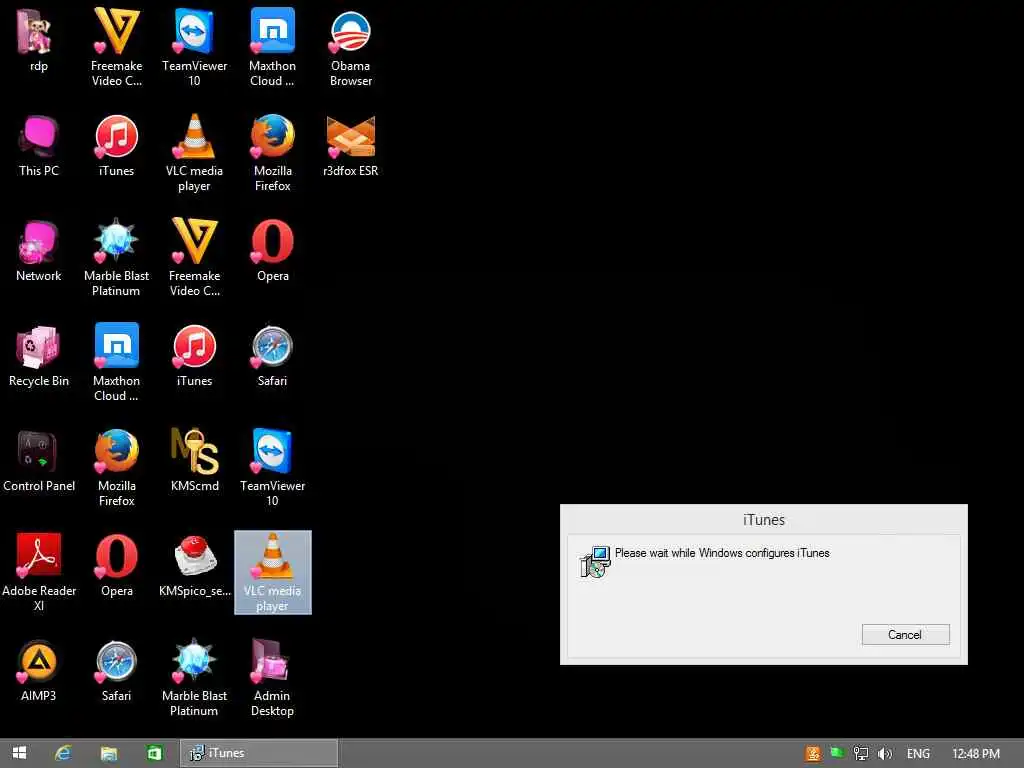The width and height of the screenshot is (1024, 768).
Task: Select the Network desktop icon
Action: (x=39, y=251)
